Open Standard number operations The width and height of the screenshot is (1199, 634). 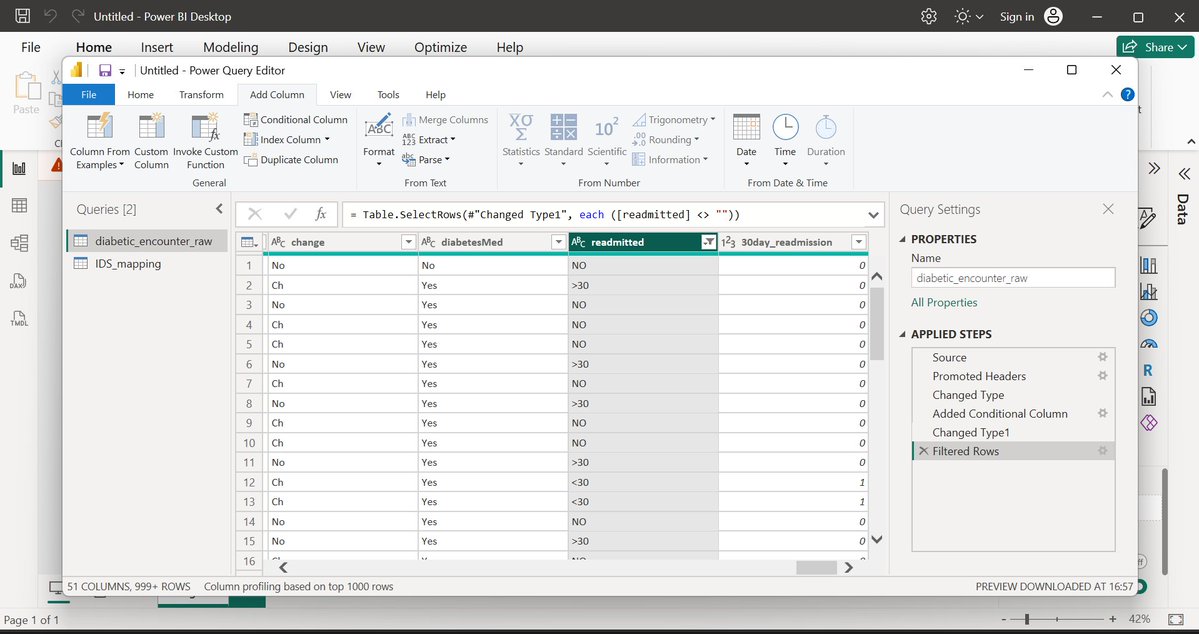pyautogui.click(x=564, y=141)
